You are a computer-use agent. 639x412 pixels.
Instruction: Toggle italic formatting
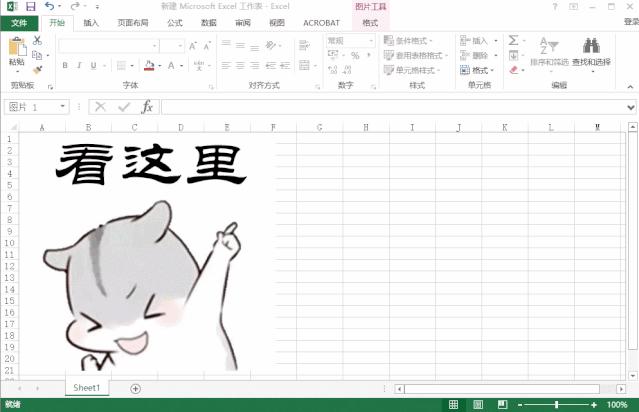coord(79,65)
